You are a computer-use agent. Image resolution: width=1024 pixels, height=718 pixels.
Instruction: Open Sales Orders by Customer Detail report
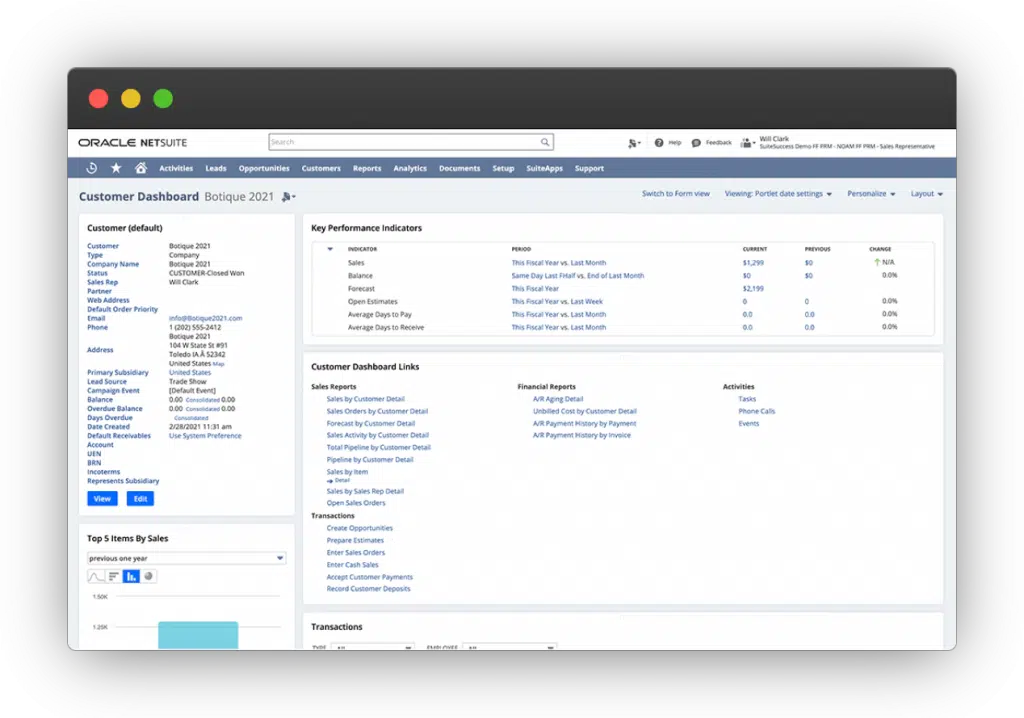pos(377,412)
